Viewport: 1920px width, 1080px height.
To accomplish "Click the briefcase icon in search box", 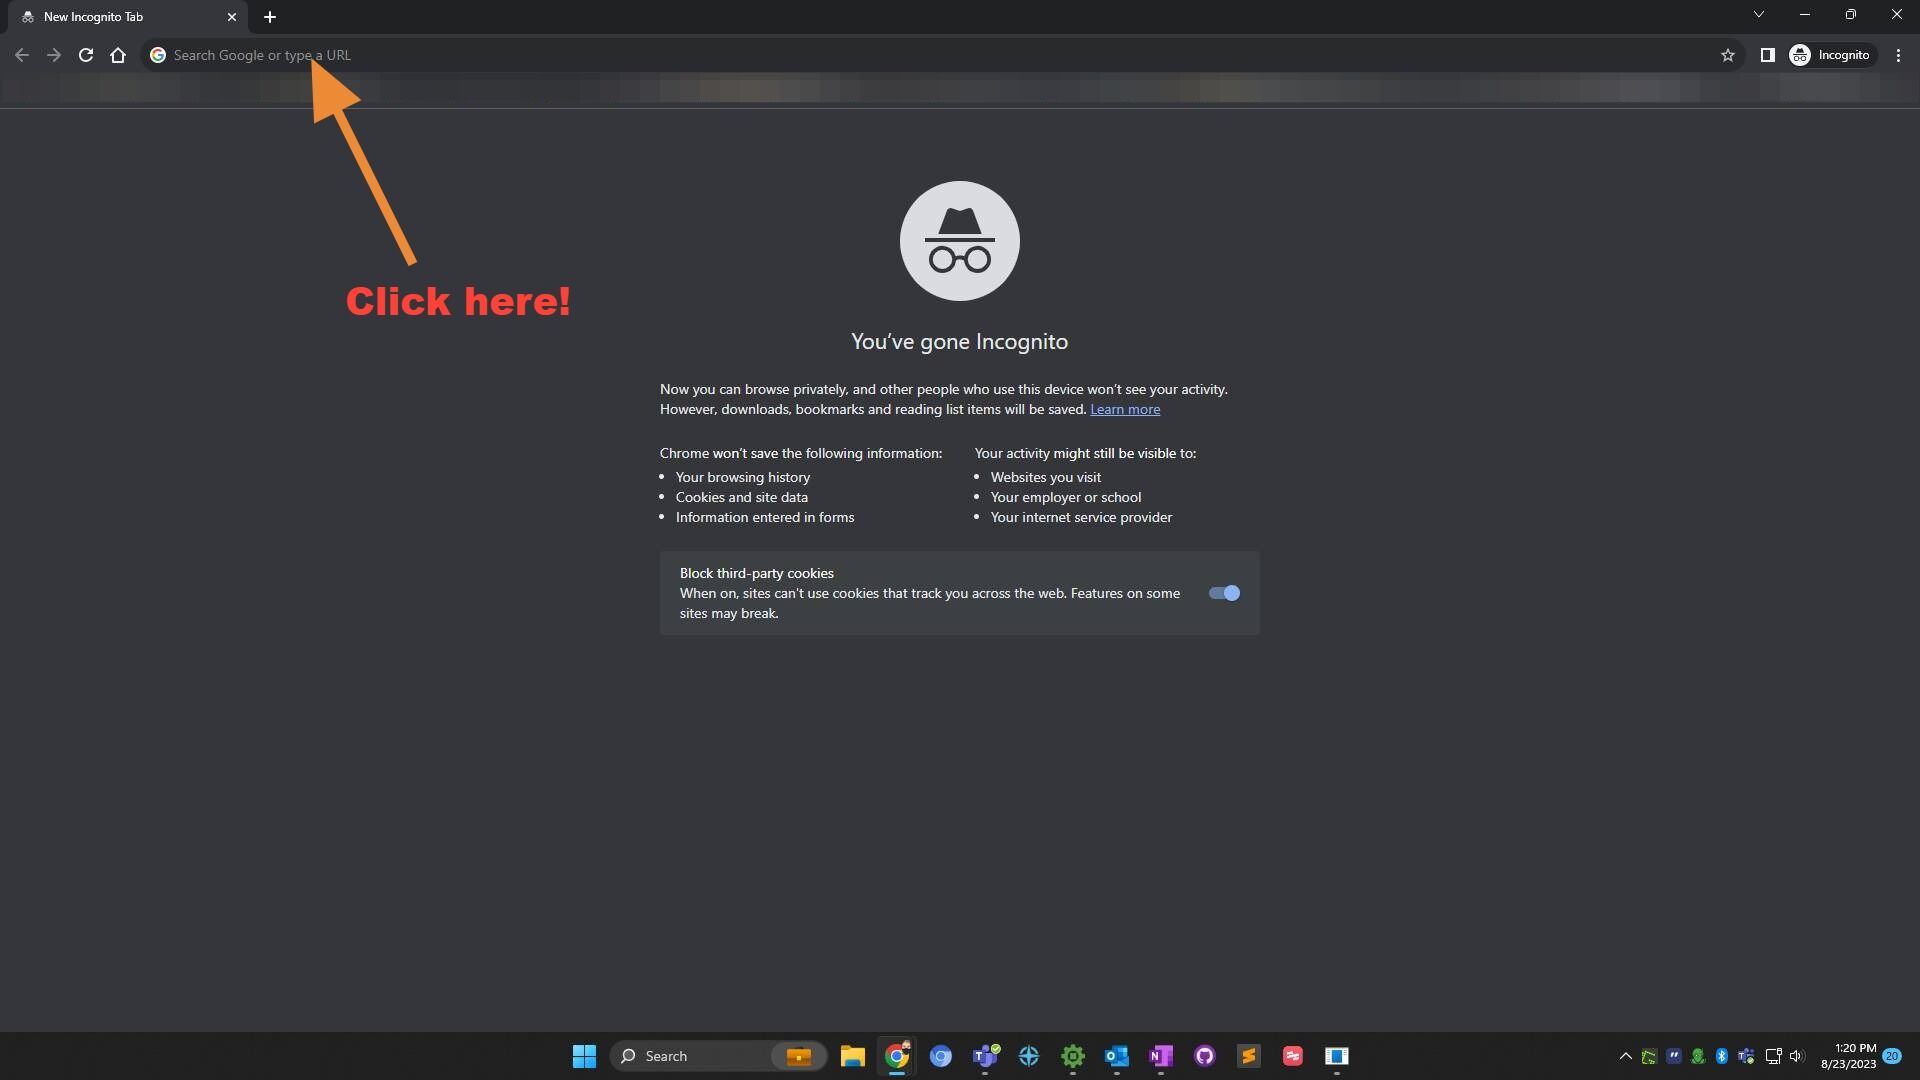I will coord(799,1056).
